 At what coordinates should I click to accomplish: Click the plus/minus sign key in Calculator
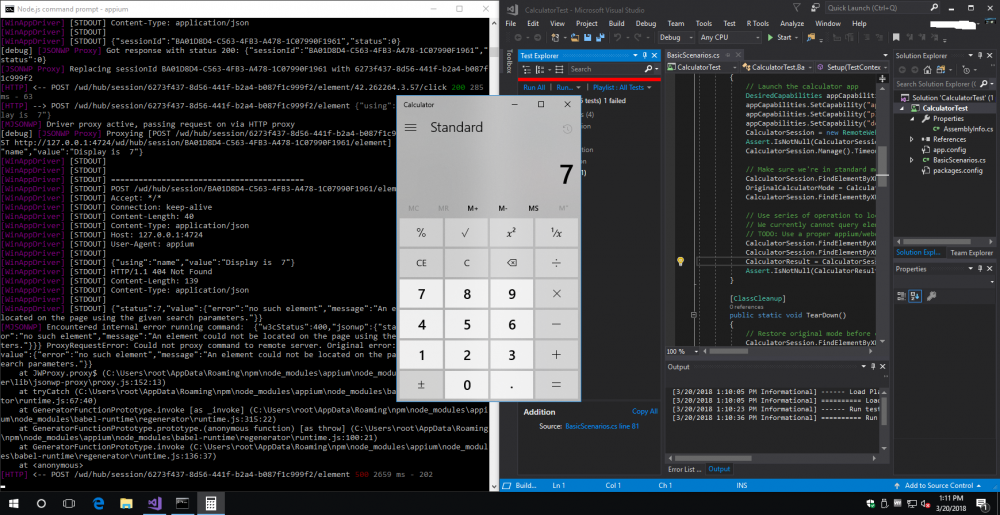point(421,385)
